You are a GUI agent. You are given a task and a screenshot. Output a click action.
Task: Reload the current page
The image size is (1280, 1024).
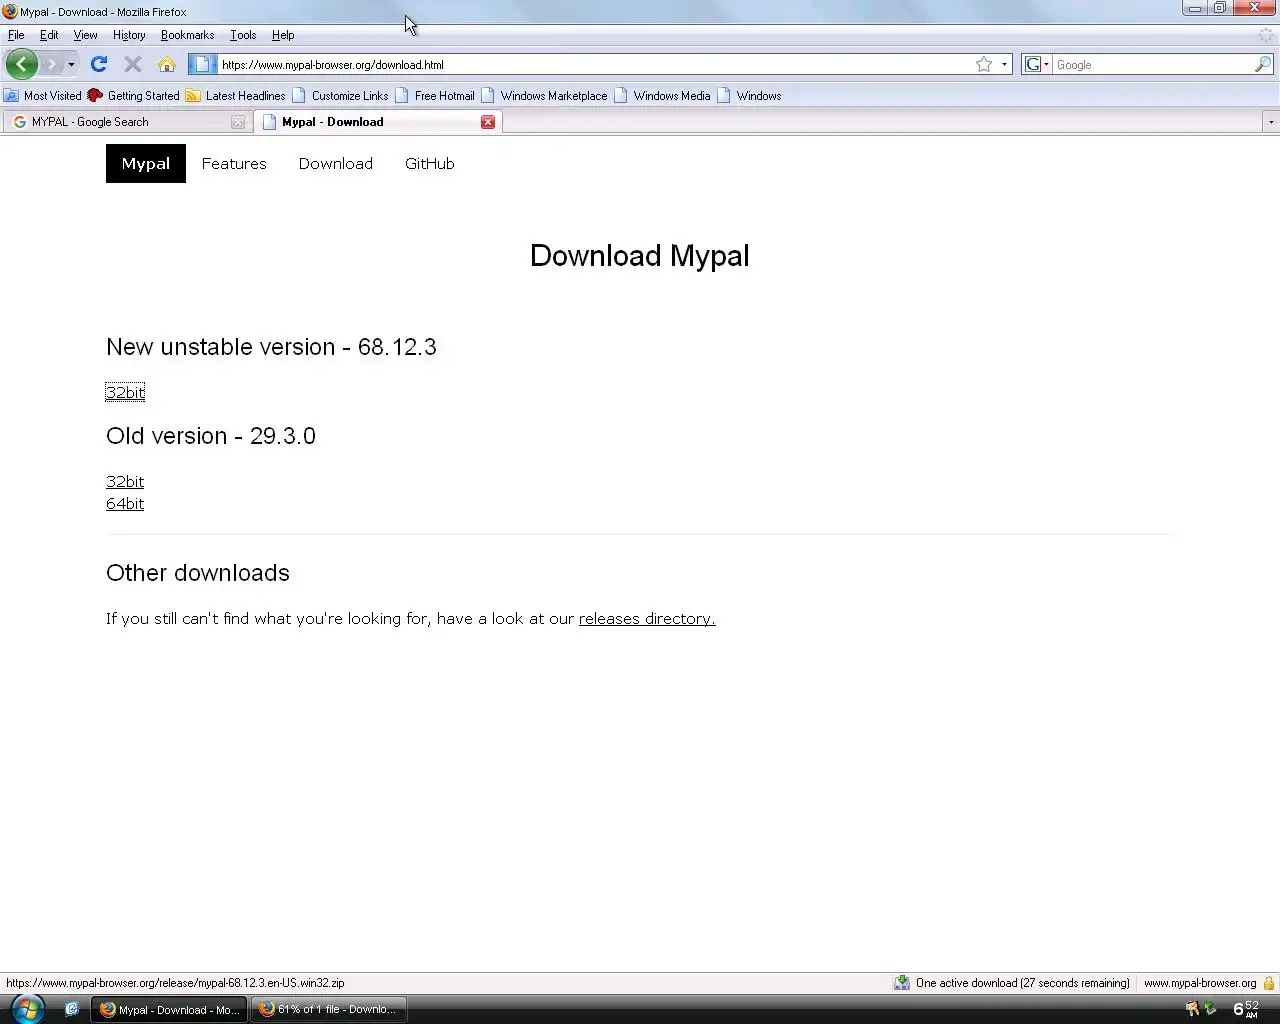[x=98, y=64]
